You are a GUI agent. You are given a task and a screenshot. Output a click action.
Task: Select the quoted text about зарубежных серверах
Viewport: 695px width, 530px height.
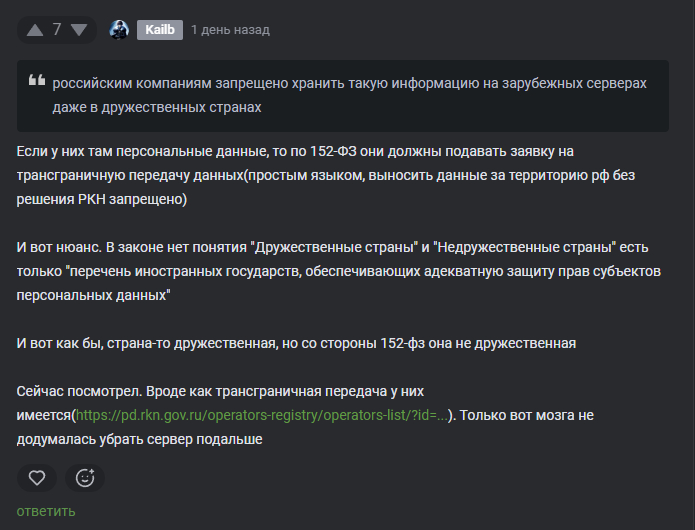[x=349, y=95]
